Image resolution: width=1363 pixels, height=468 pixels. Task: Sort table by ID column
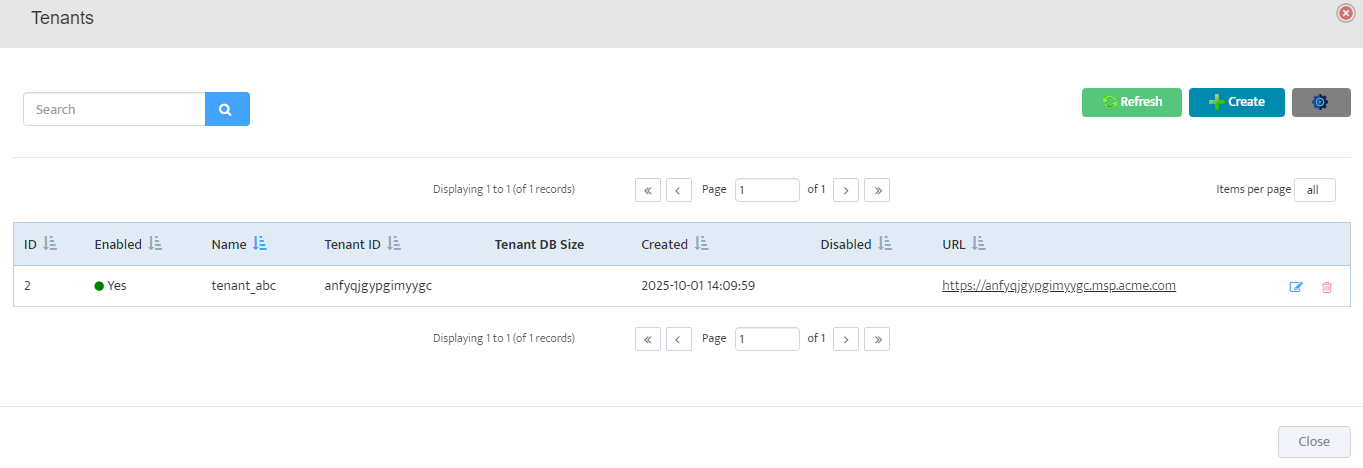(51, 244)
